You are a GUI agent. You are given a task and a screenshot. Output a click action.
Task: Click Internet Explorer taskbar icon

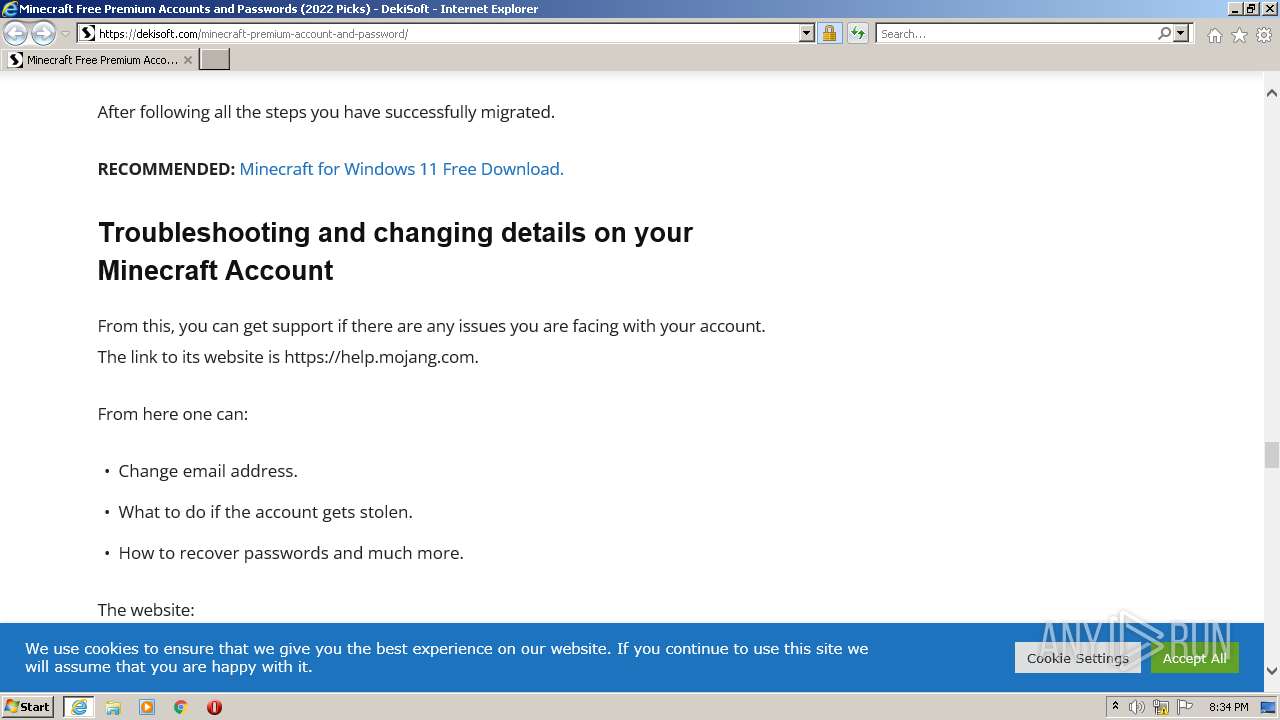click(79, 707)
